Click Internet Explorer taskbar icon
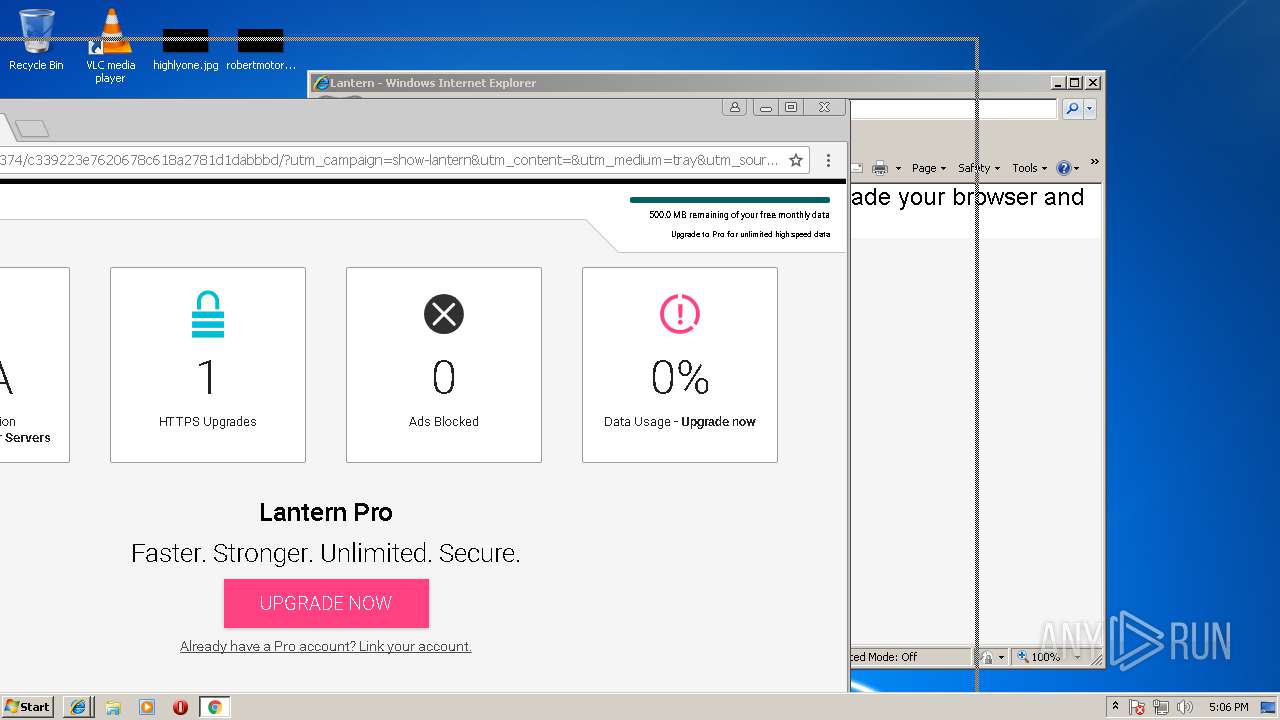 (78, 707)
